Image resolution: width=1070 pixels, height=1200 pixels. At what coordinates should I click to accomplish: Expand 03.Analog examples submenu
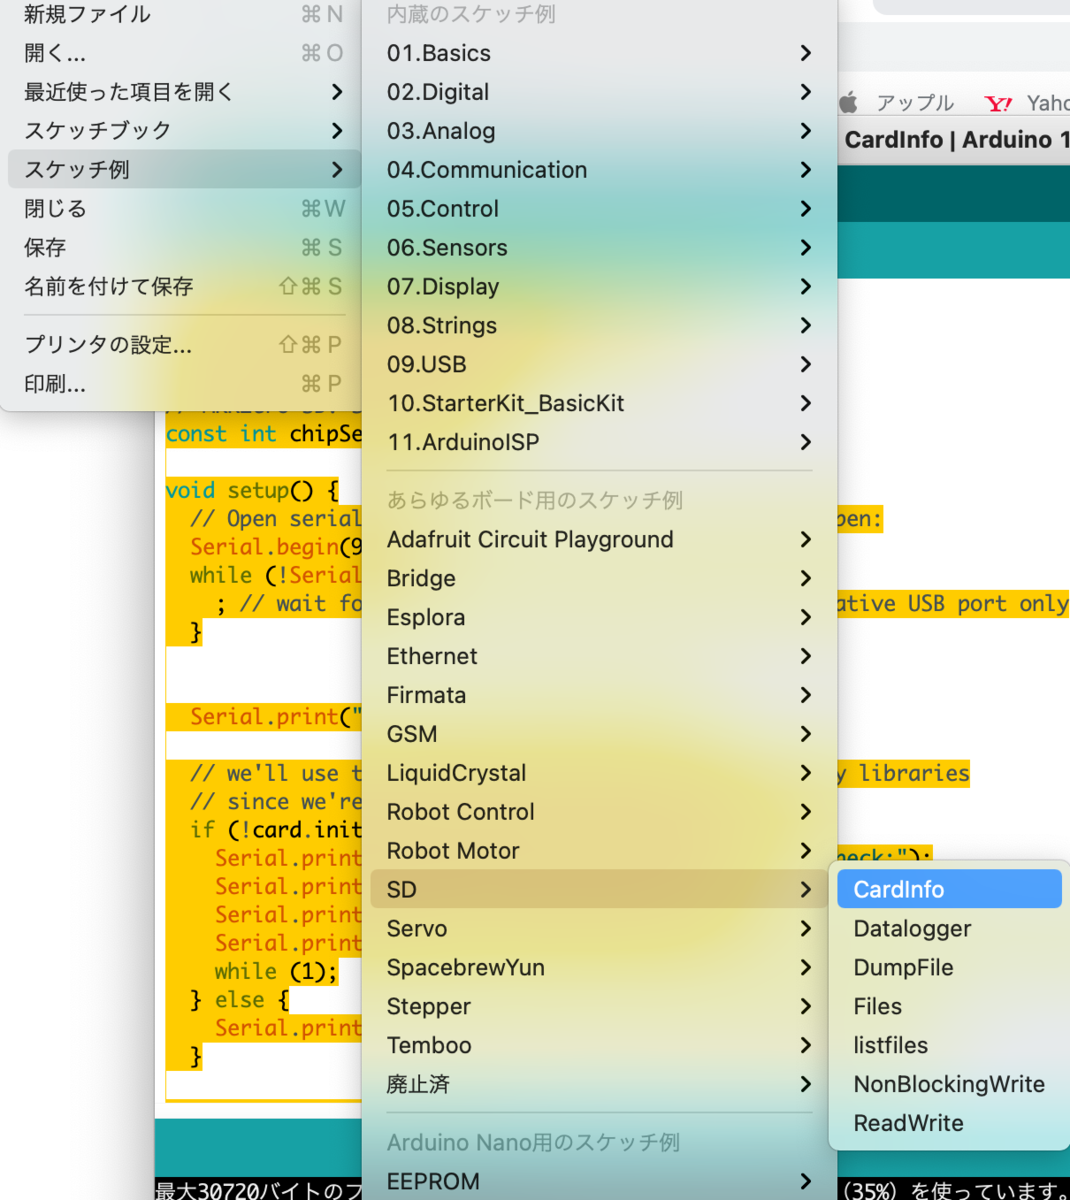(599, 131)
